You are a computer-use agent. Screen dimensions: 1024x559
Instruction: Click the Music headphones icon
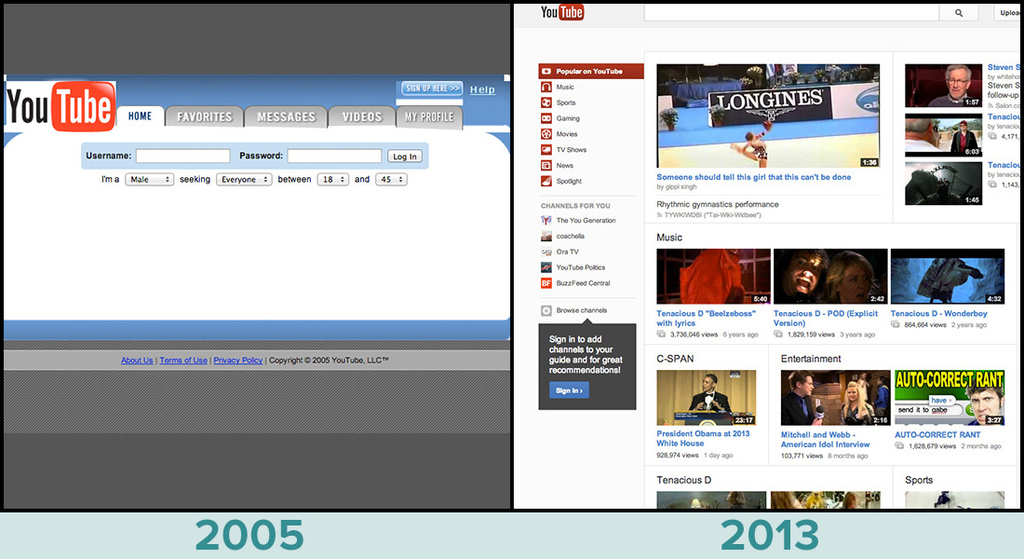pyautogui.click(x=547, y=87)
